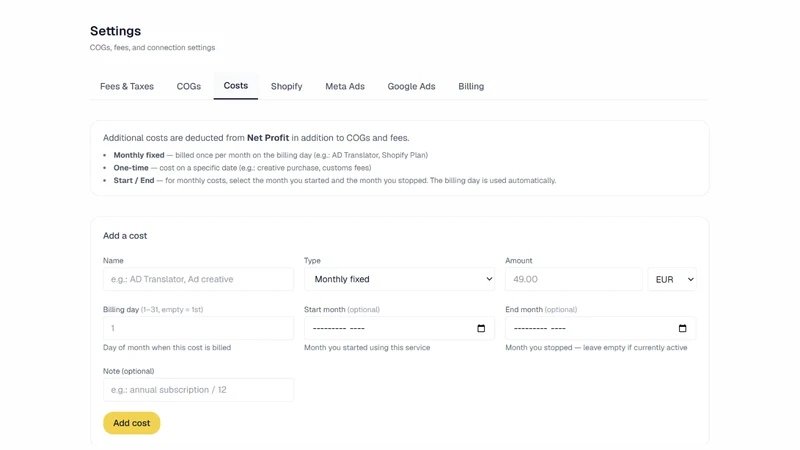The height and width of the screenshot is (450, 800).
Task: Click the 'Monthly fixed' bullet description
Action: [x=270, y=155]
